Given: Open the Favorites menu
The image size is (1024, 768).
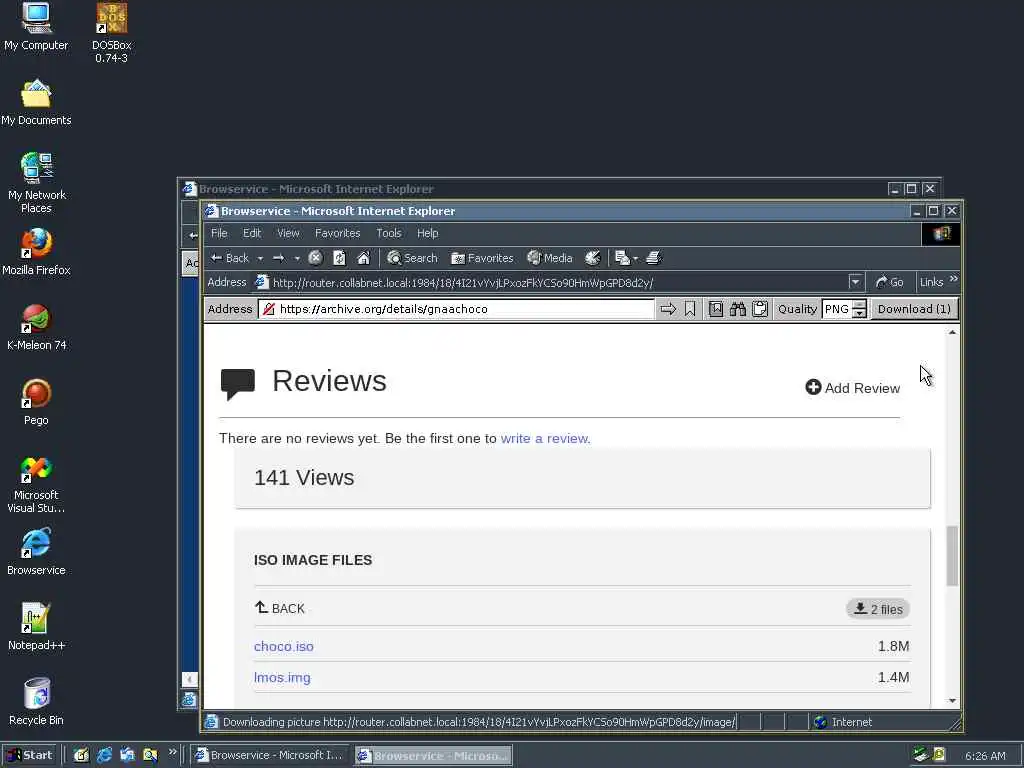Looking at the screenshot, I should [x=338, y=233].
